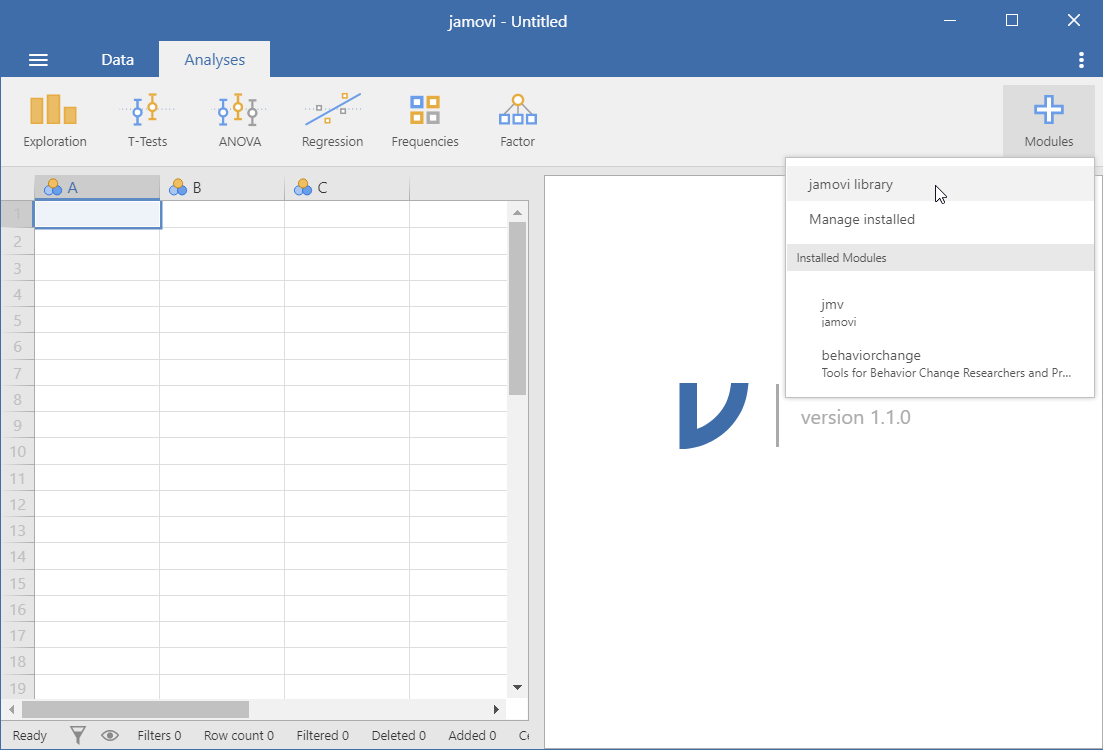
Task: Select column B header
Action: [x=222, y=188]
